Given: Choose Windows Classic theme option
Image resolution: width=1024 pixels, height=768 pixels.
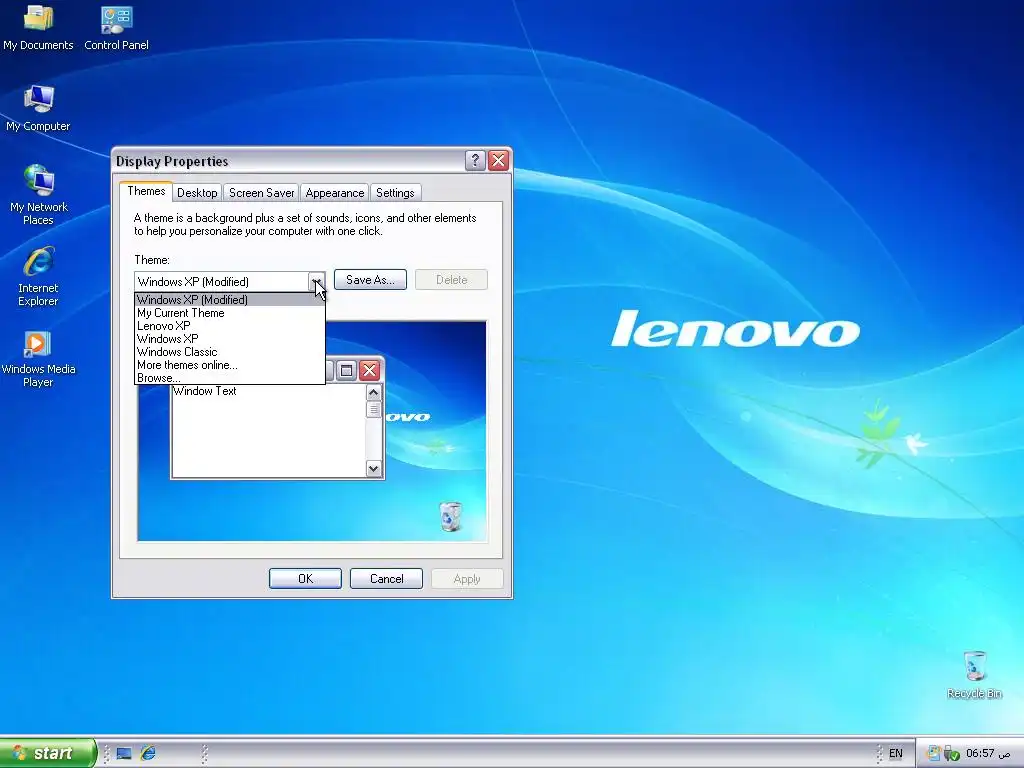Looking at the screenshot, I should 229,352.
